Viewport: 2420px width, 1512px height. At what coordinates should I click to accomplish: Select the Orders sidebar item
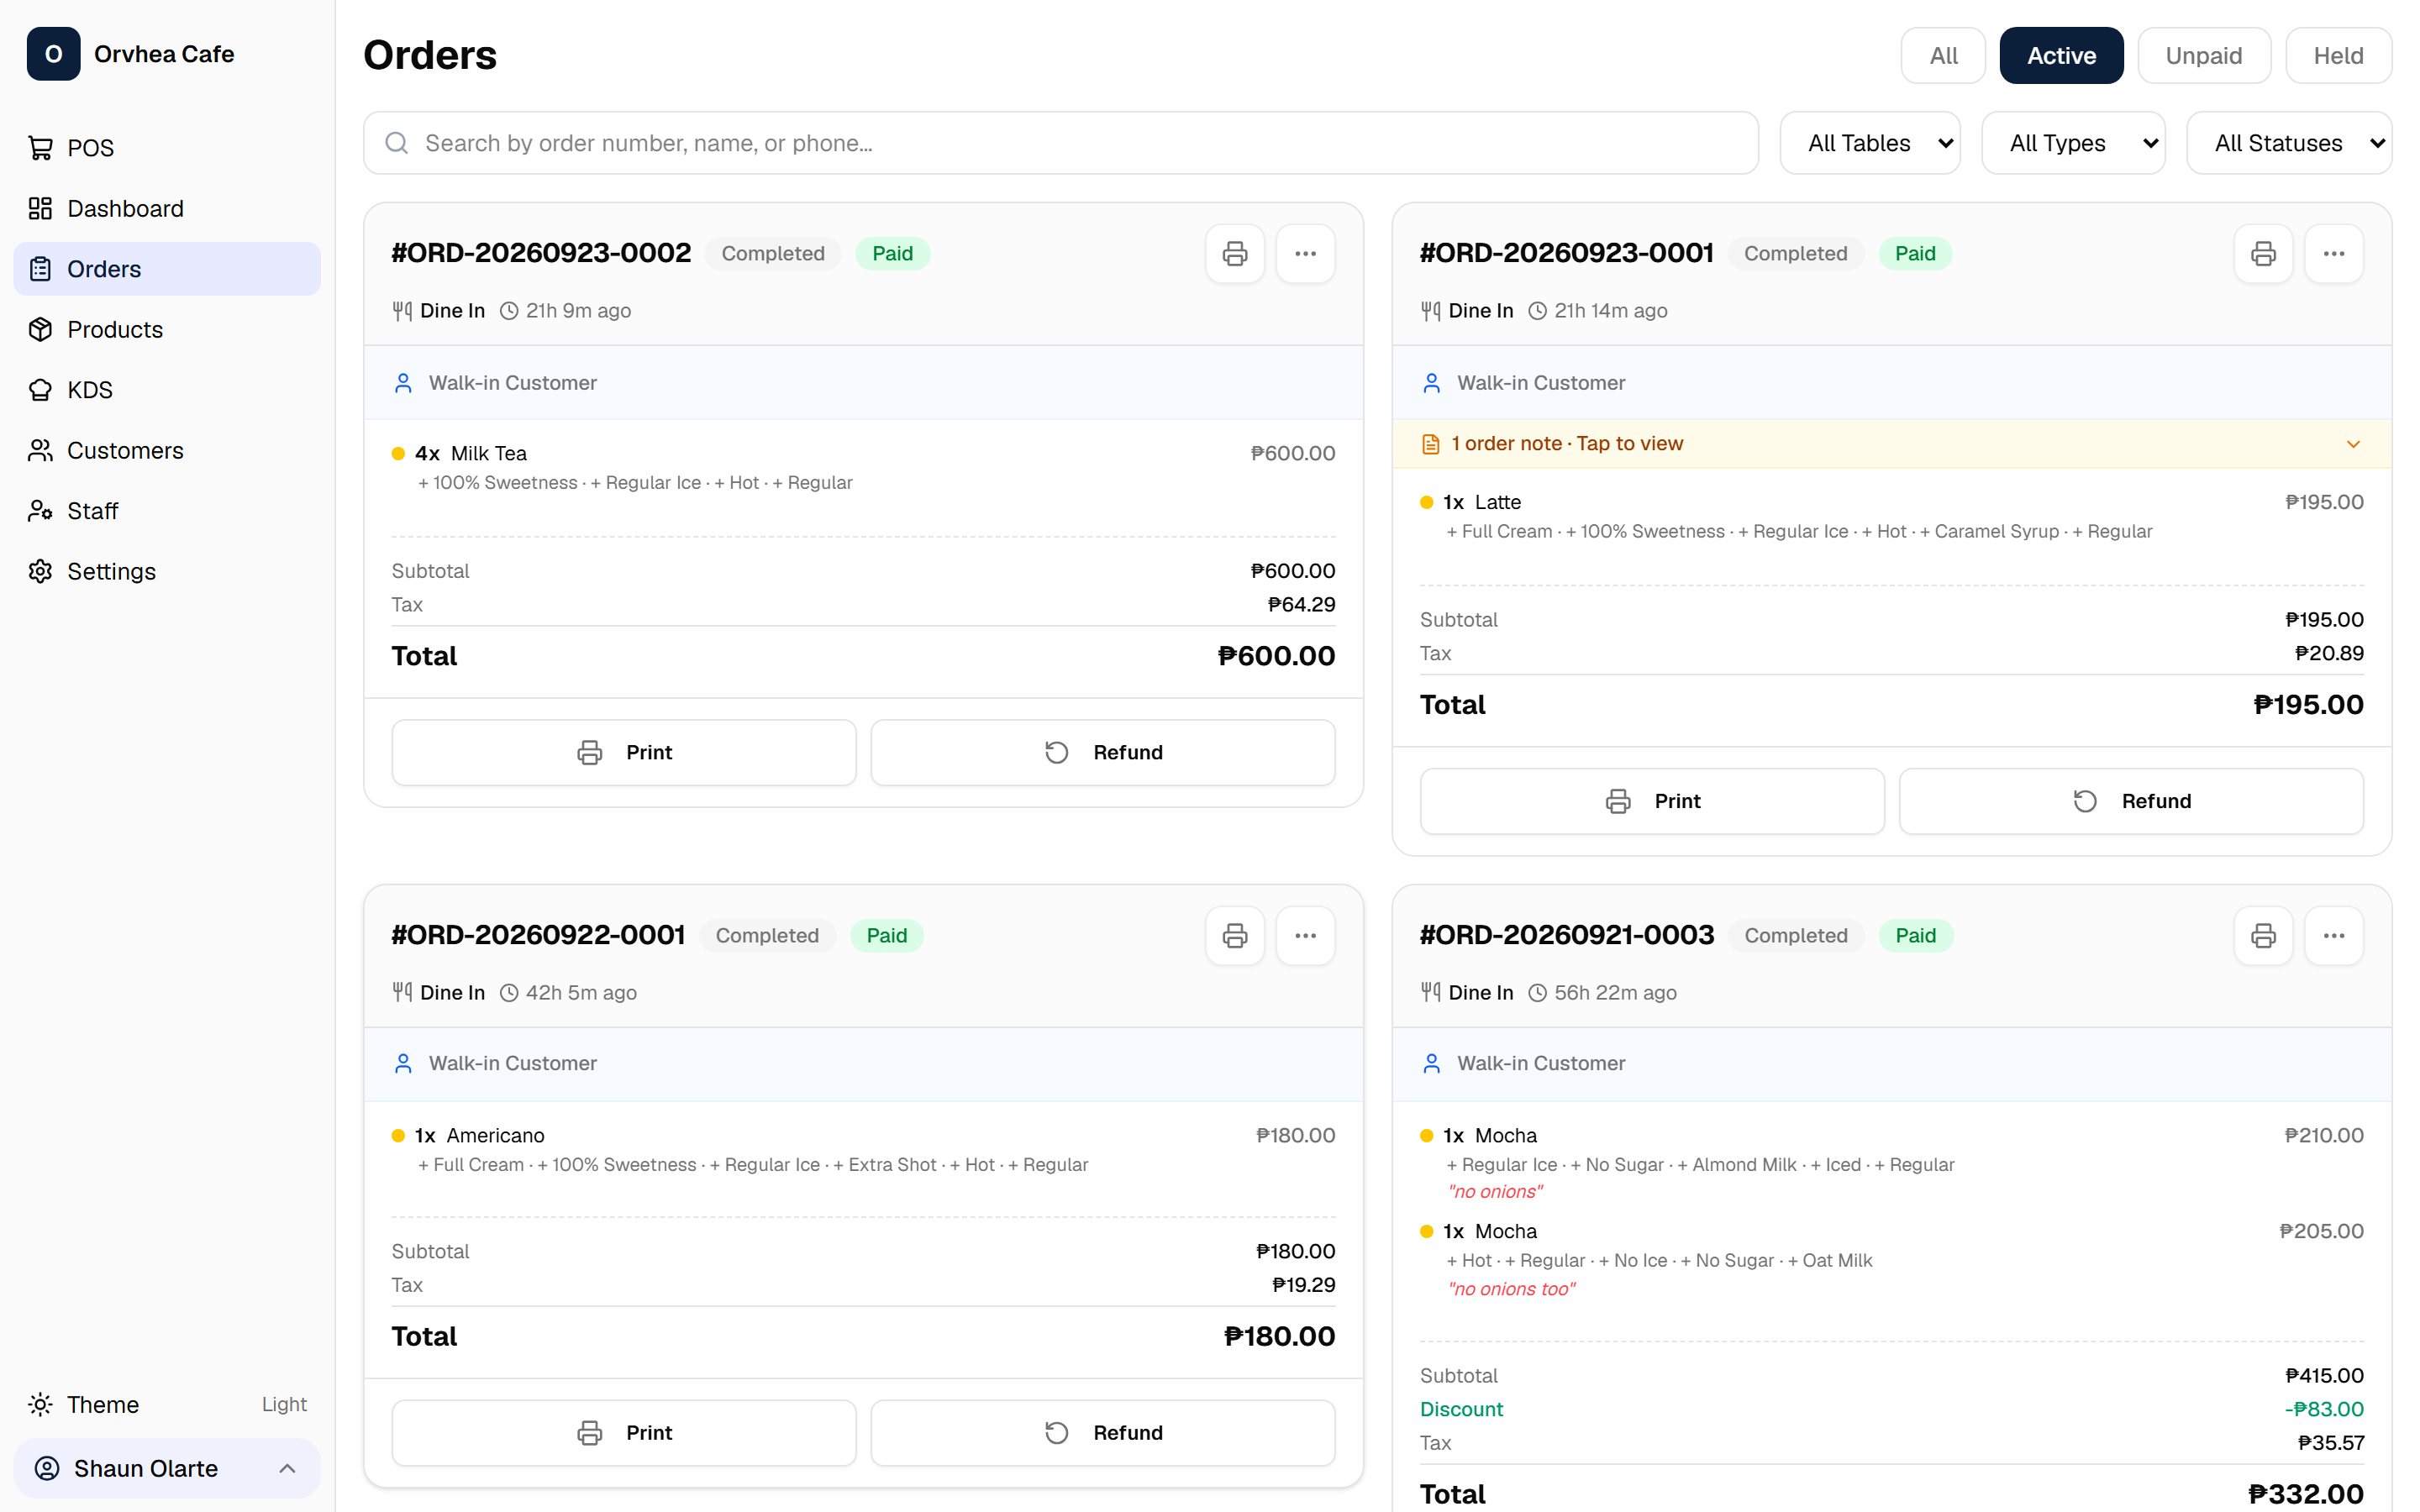point(167,269)
